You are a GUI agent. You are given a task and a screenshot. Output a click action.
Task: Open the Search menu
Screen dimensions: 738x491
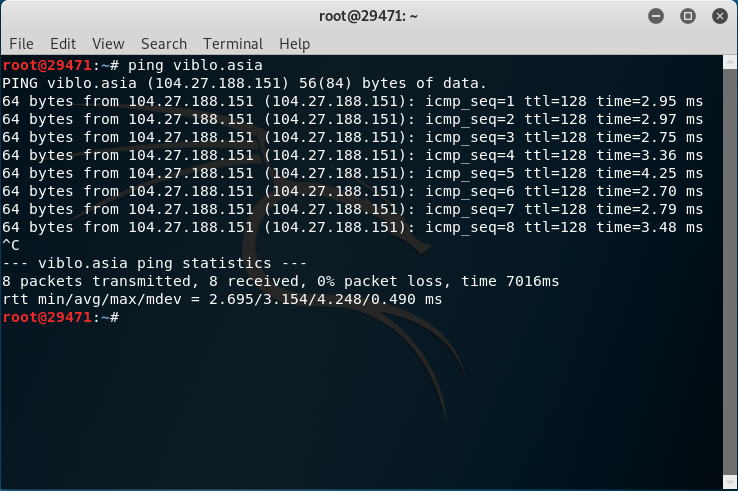click(164, 44)
